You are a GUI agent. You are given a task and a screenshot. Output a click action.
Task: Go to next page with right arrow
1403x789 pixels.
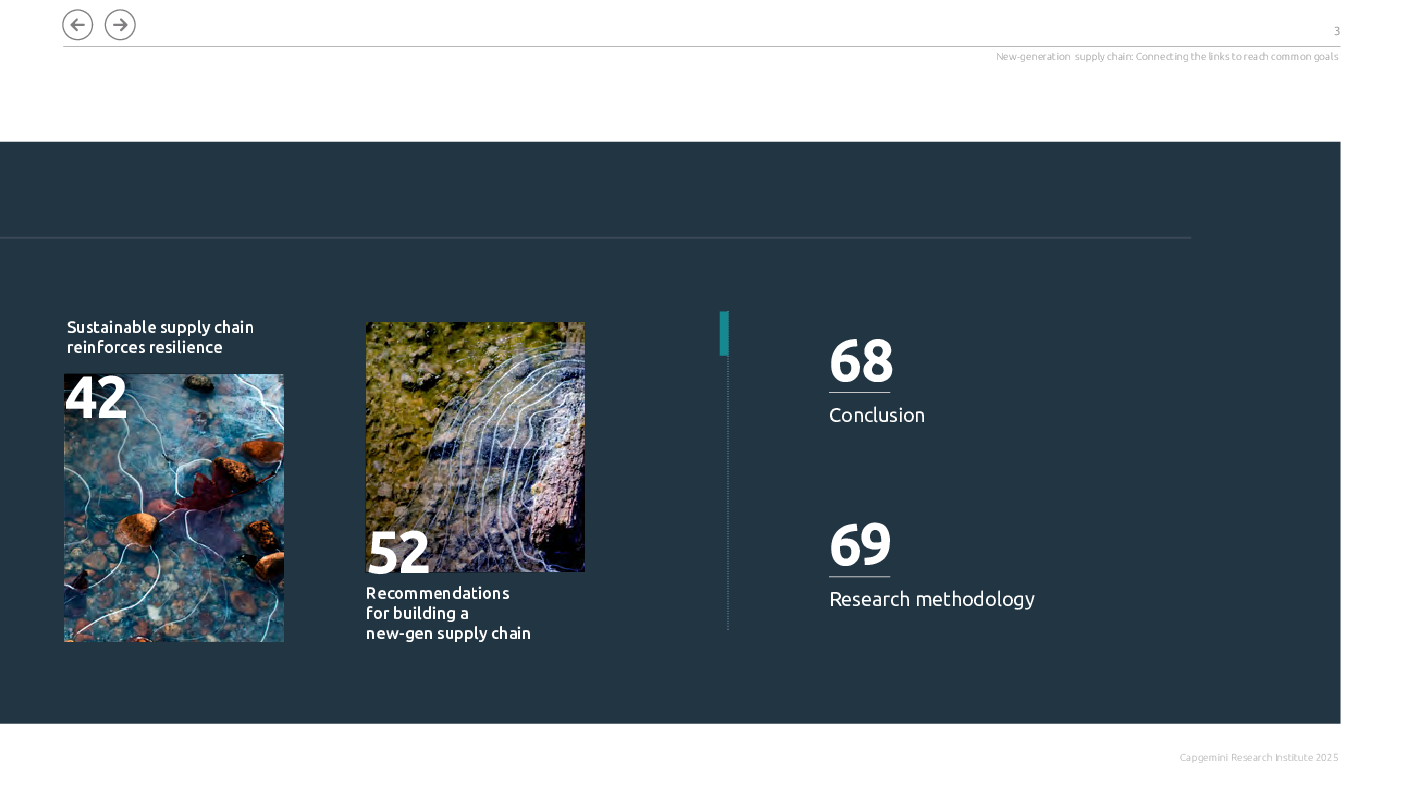[x=120, y=25]
